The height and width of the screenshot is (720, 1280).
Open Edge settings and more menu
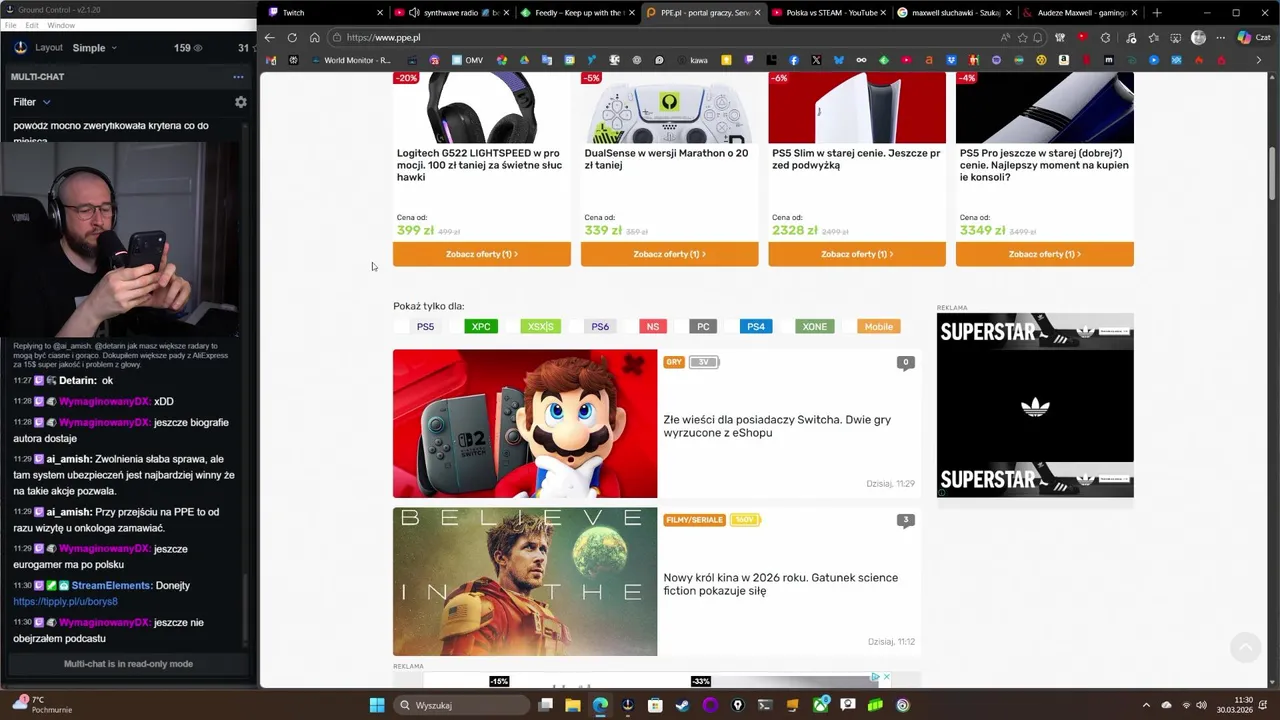pyautogui.click(x=1220, y=38)
